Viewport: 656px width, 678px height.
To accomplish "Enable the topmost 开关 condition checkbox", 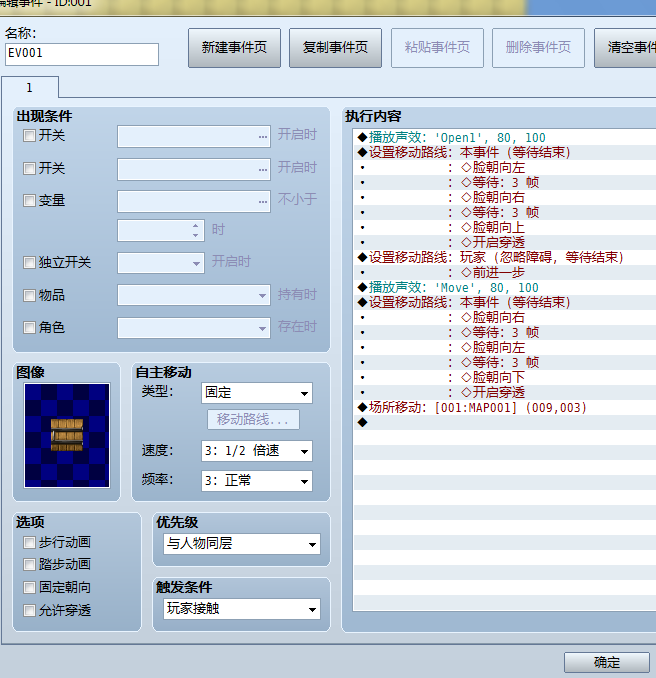I will [29, 136].
